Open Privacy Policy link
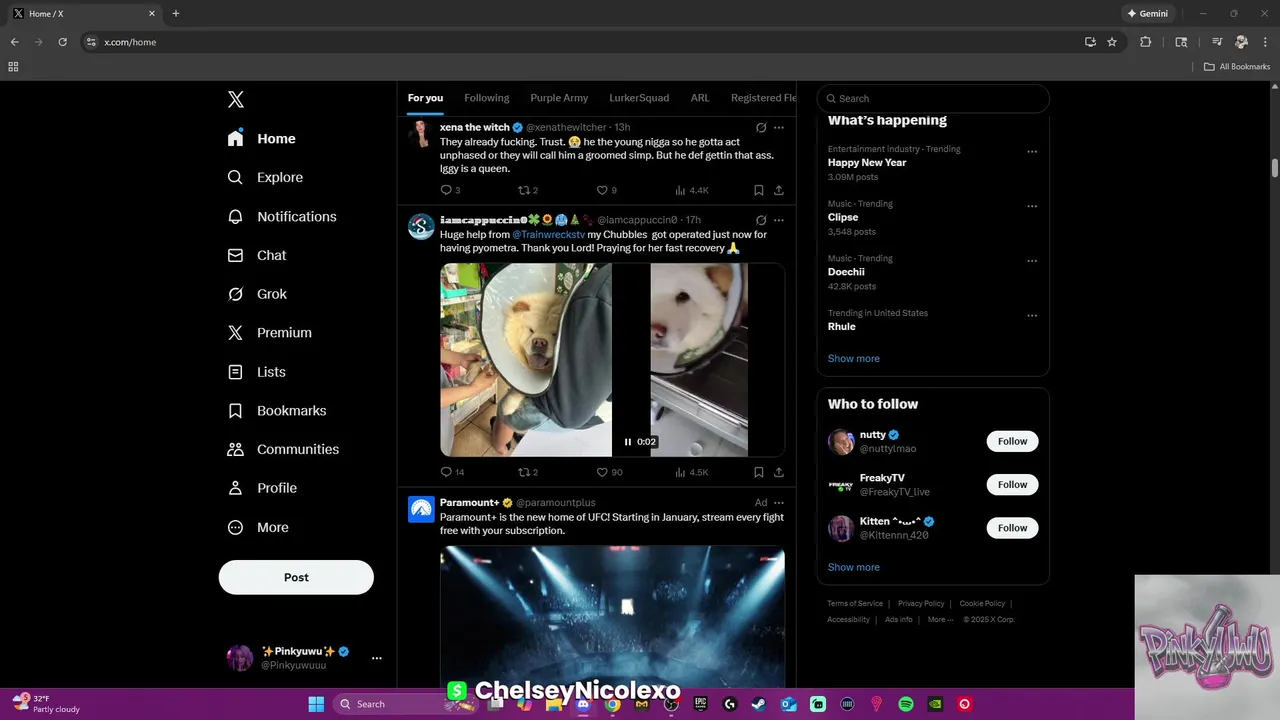The image size is (1280, 720). coord(921,603)
